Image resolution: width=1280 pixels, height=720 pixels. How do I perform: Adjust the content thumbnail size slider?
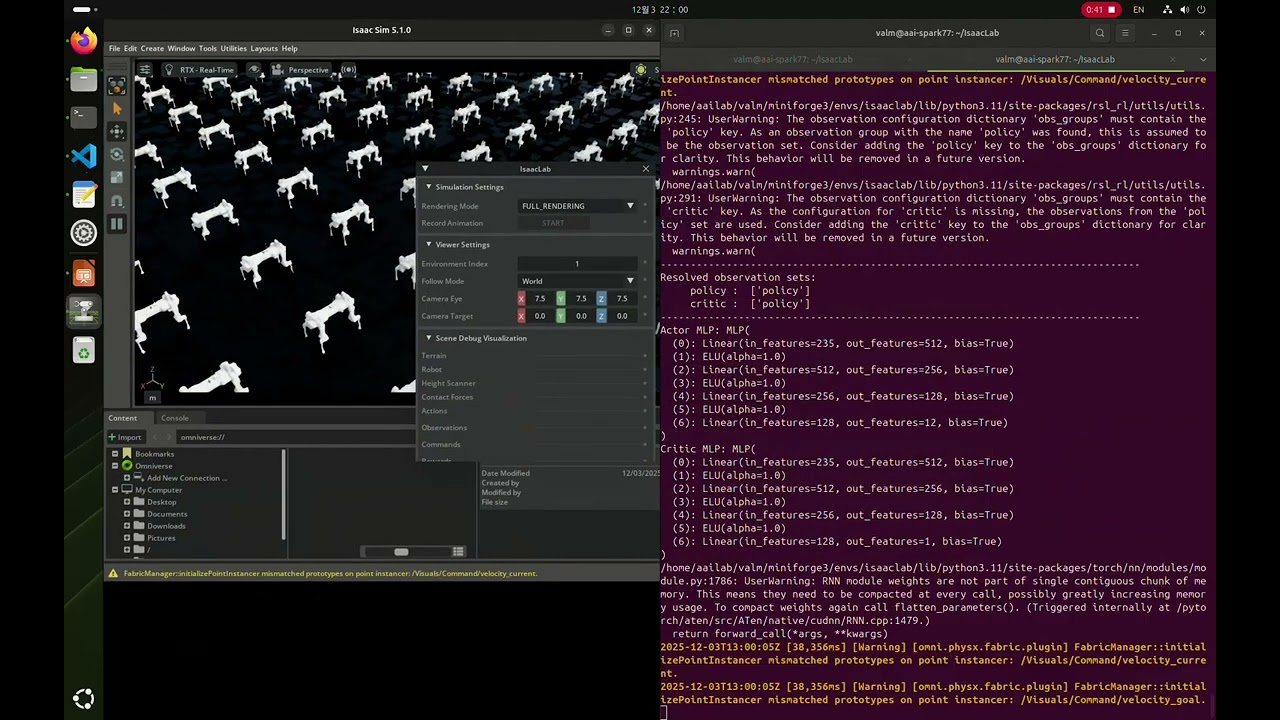400,552
